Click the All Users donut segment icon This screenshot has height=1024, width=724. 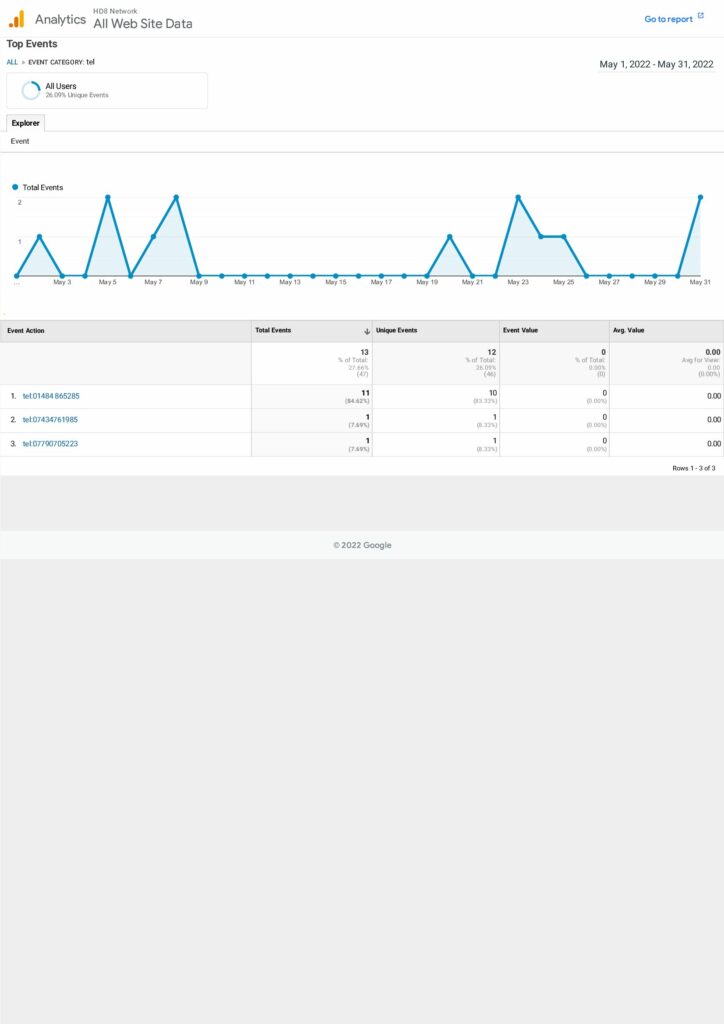pos(30,90)
